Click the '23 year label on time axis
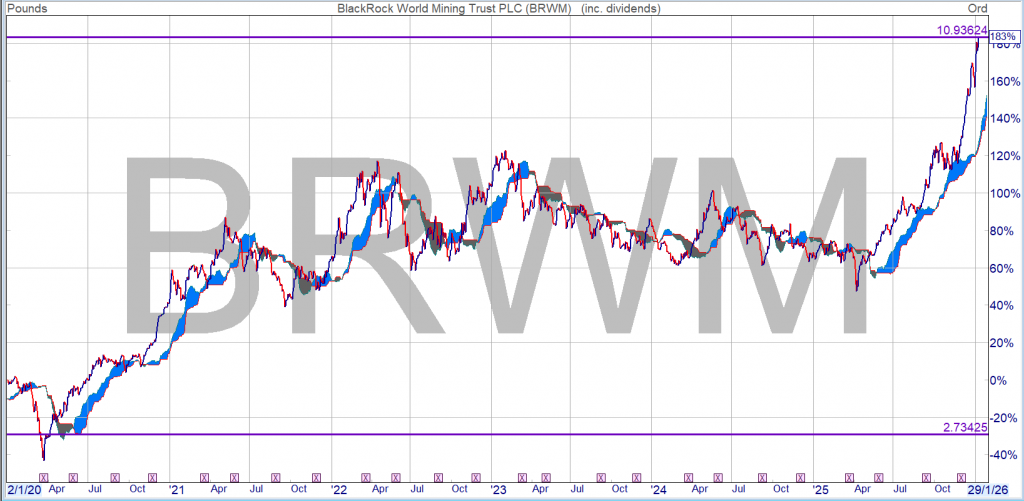The image size is (1024, 501). (x=497, y=491)
